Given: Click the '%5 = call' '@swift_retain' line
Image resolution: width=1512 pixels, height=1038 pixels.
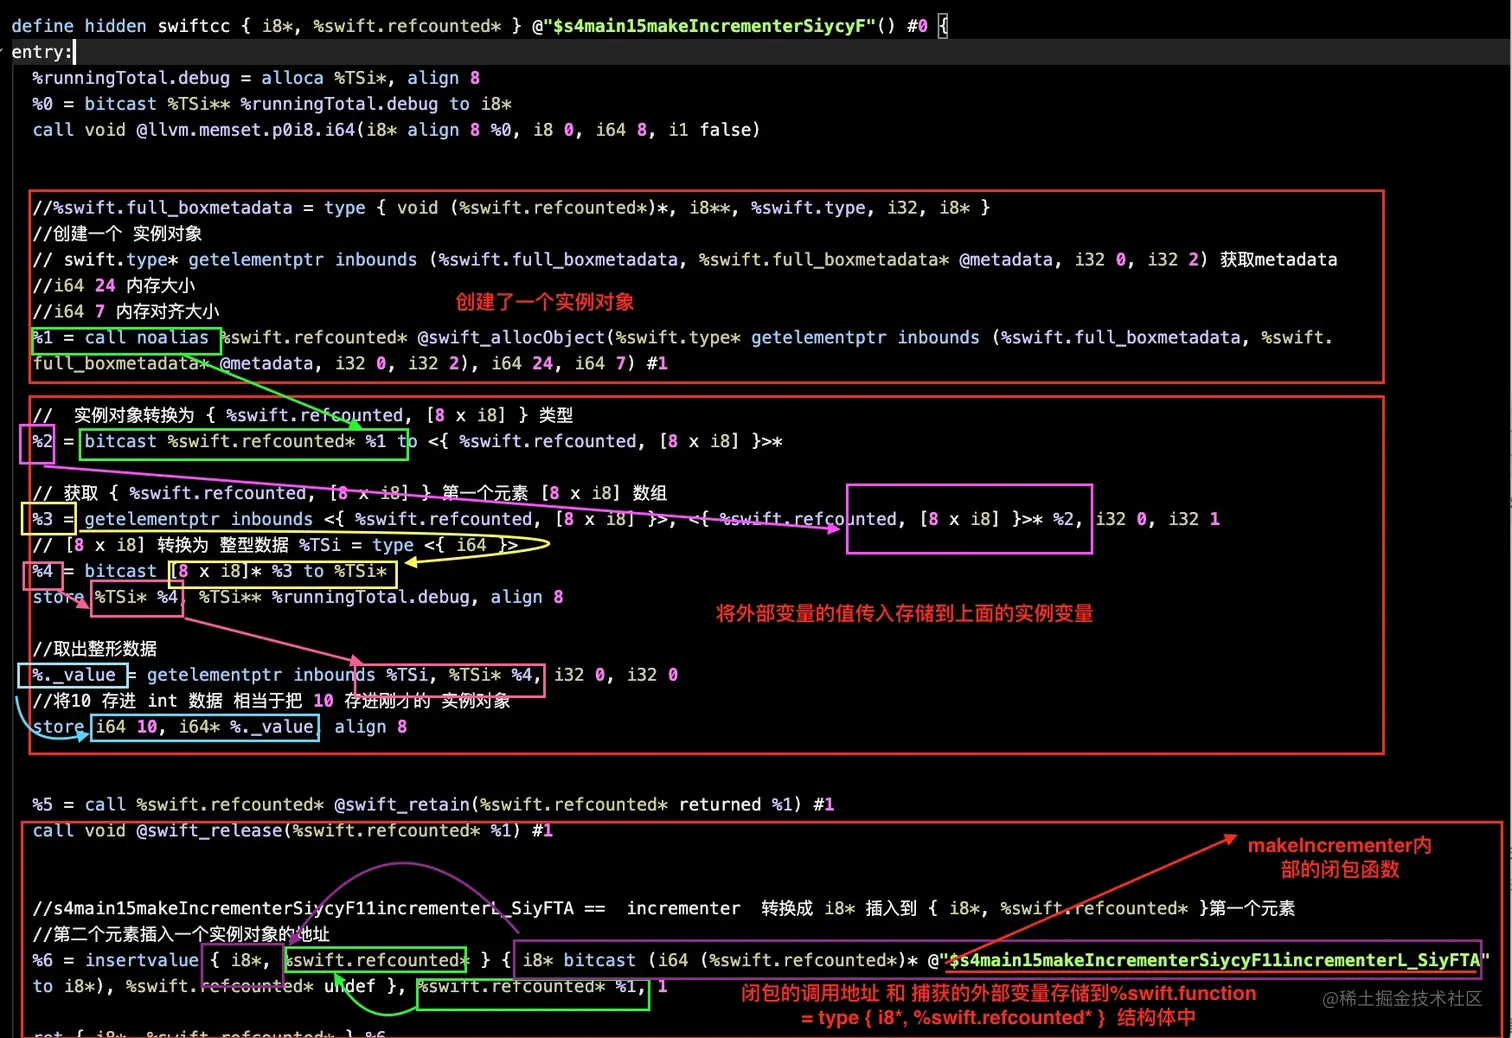Looking at the screenshot, I should (x=433, y=805).
